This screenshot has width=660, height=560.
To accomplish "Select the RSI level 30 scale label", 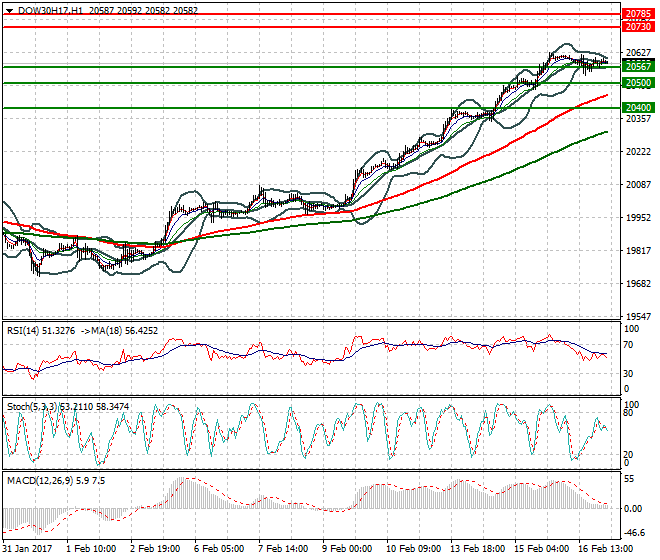I will coord(628,373).
